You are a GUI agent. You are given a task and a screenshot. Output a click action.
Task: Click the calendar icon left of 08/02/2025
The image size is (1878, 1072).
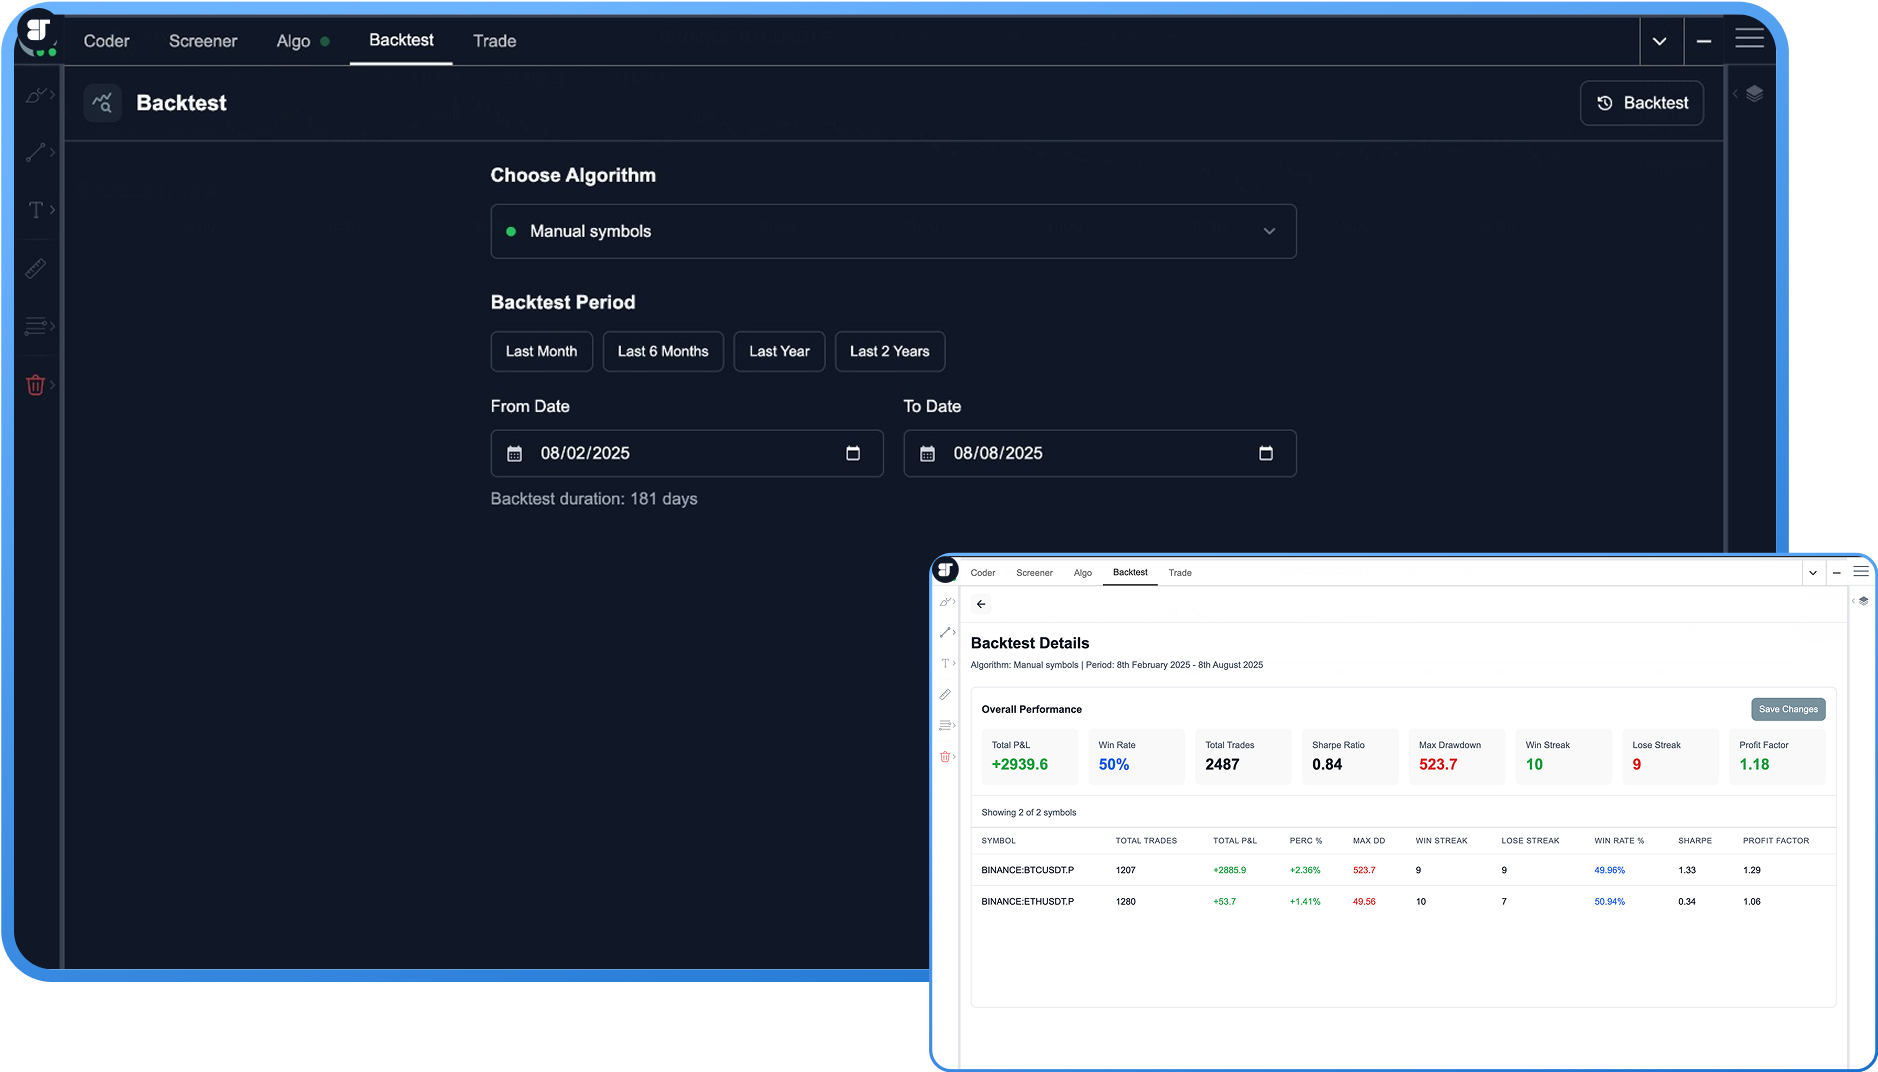[x=515, y=454]
